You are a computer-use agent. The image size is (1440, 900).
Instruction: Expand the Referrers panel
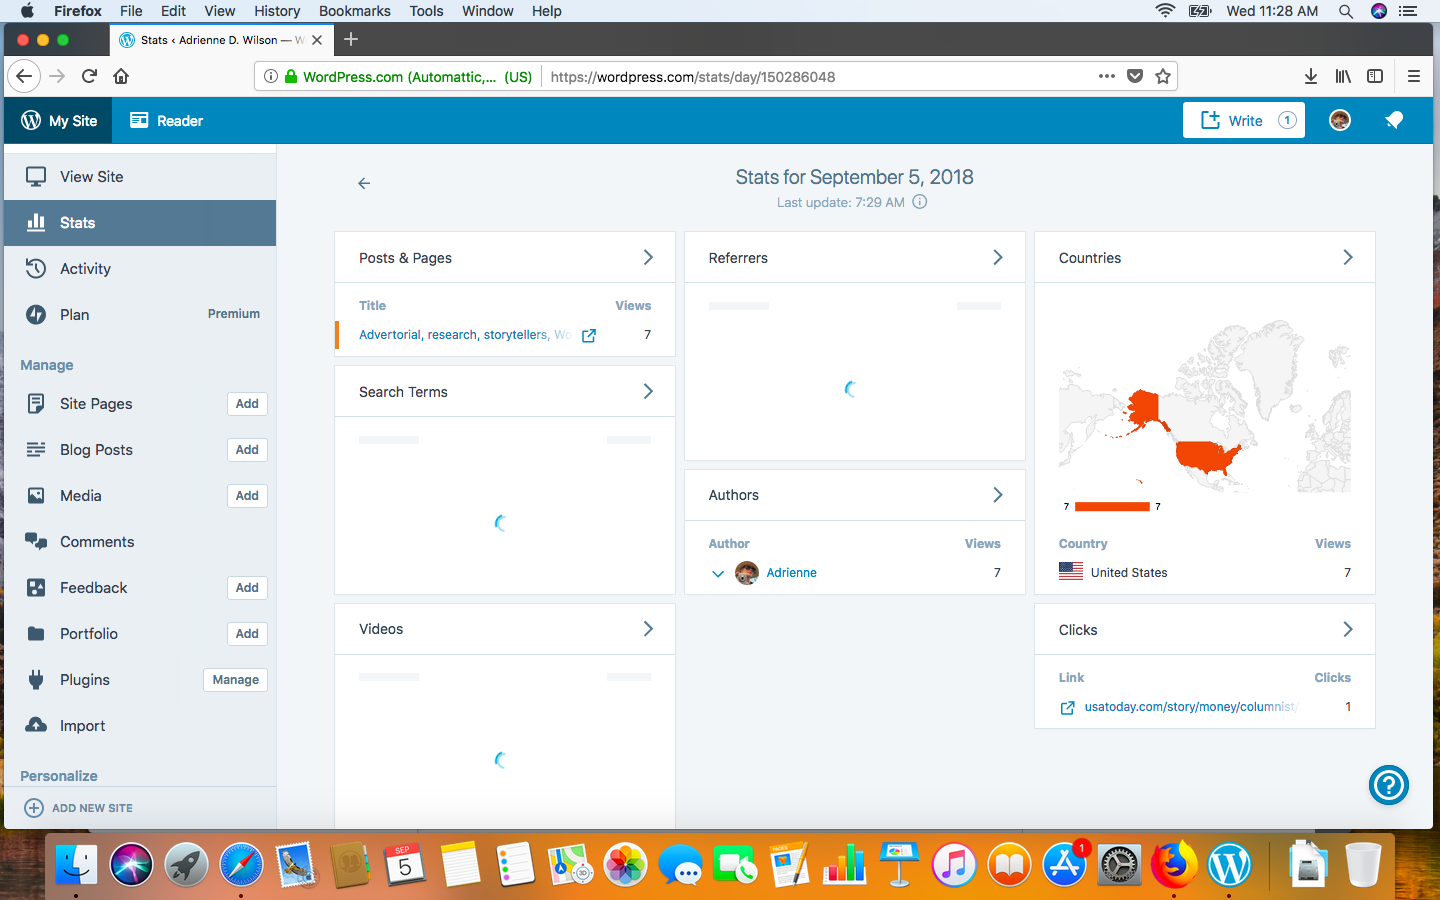[x=997, y=257]
